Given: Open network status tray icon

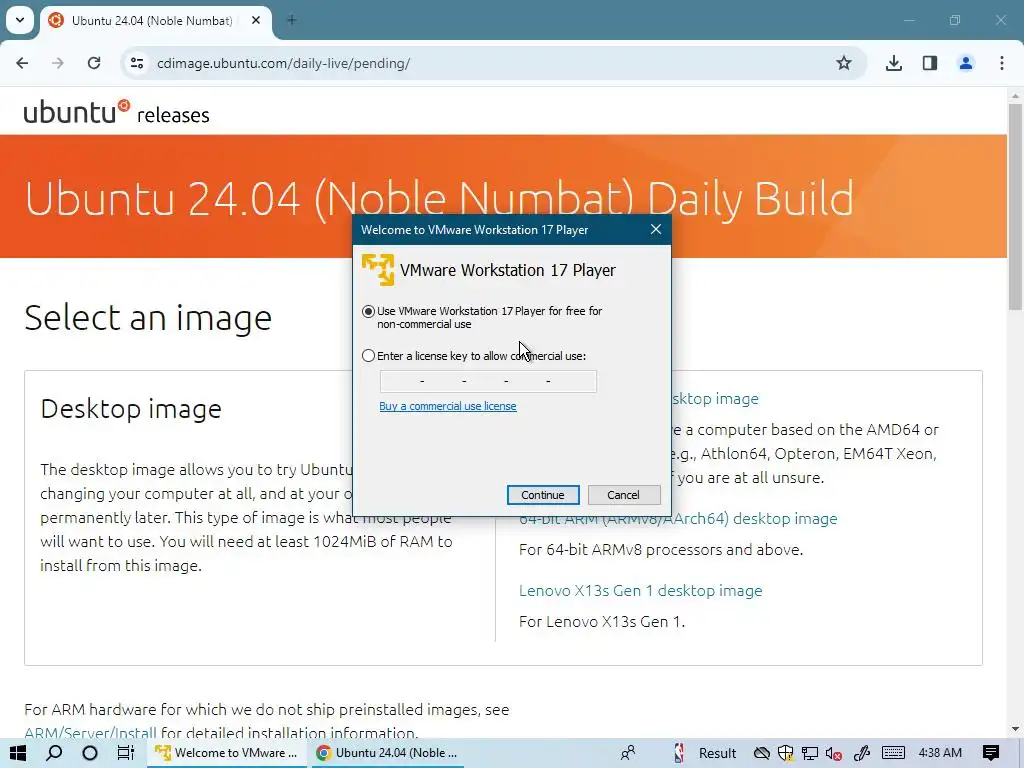Looking at the screenshot, I should click(810, 753).
